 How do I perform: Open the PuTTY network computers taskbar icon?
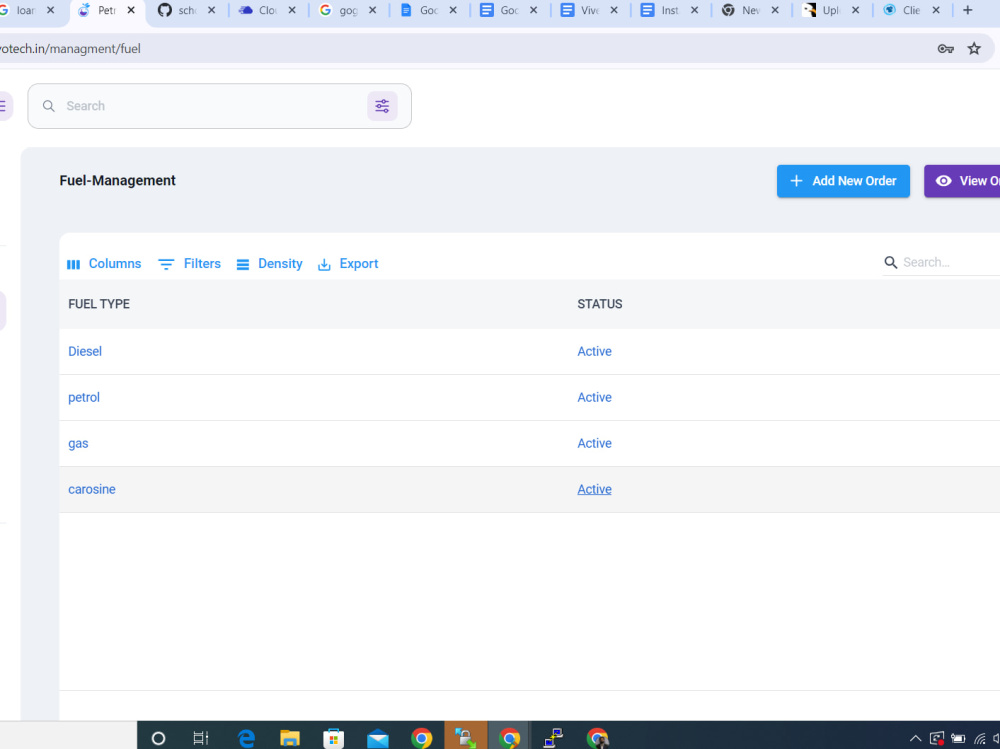(x=553, y=738)
